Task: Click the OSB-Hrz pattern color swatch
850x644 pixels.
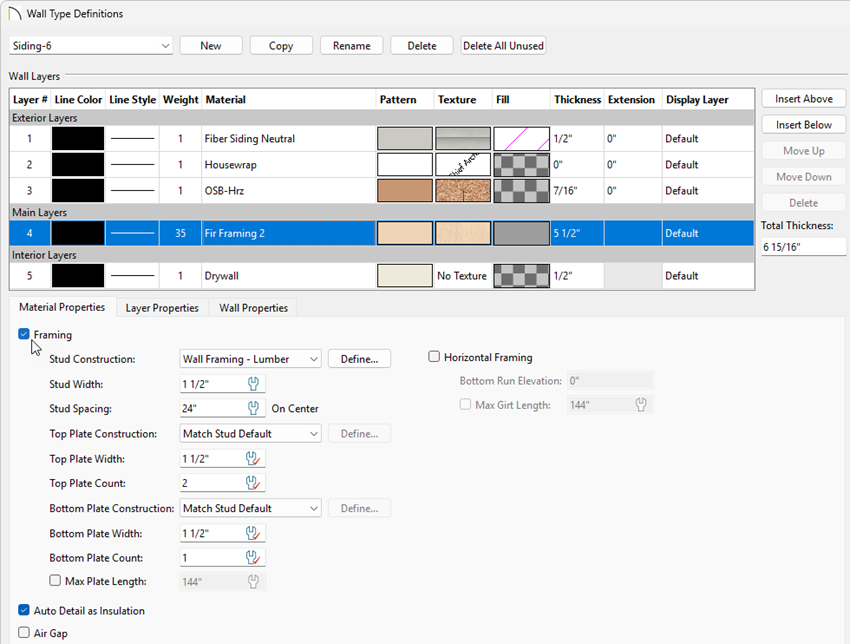Action: click(x=405, y=191)
